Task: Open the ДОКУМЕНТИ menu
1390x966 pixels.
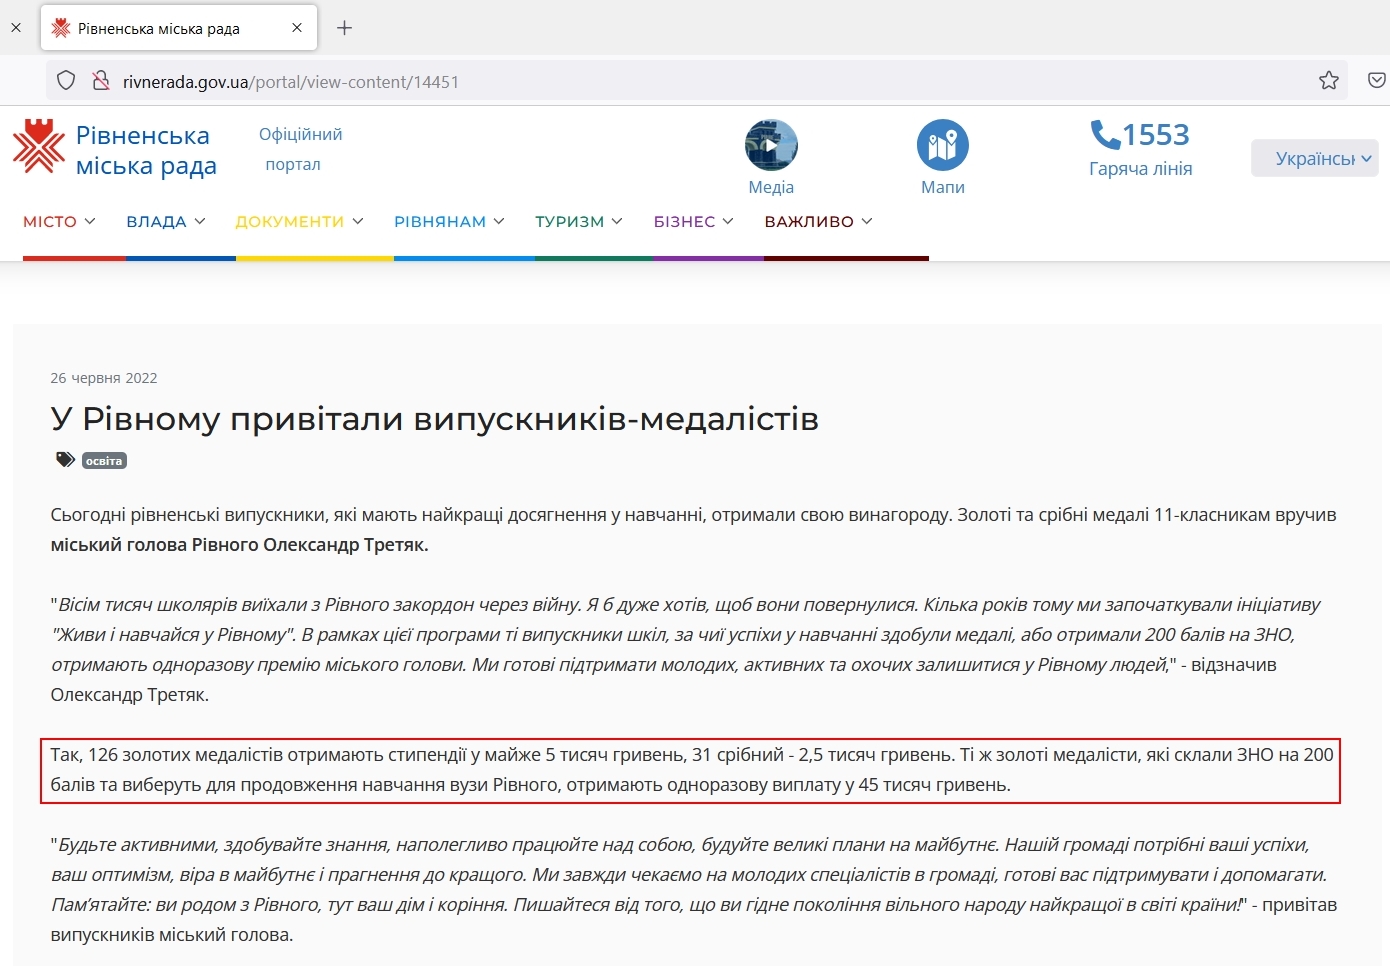Action: 299,222
